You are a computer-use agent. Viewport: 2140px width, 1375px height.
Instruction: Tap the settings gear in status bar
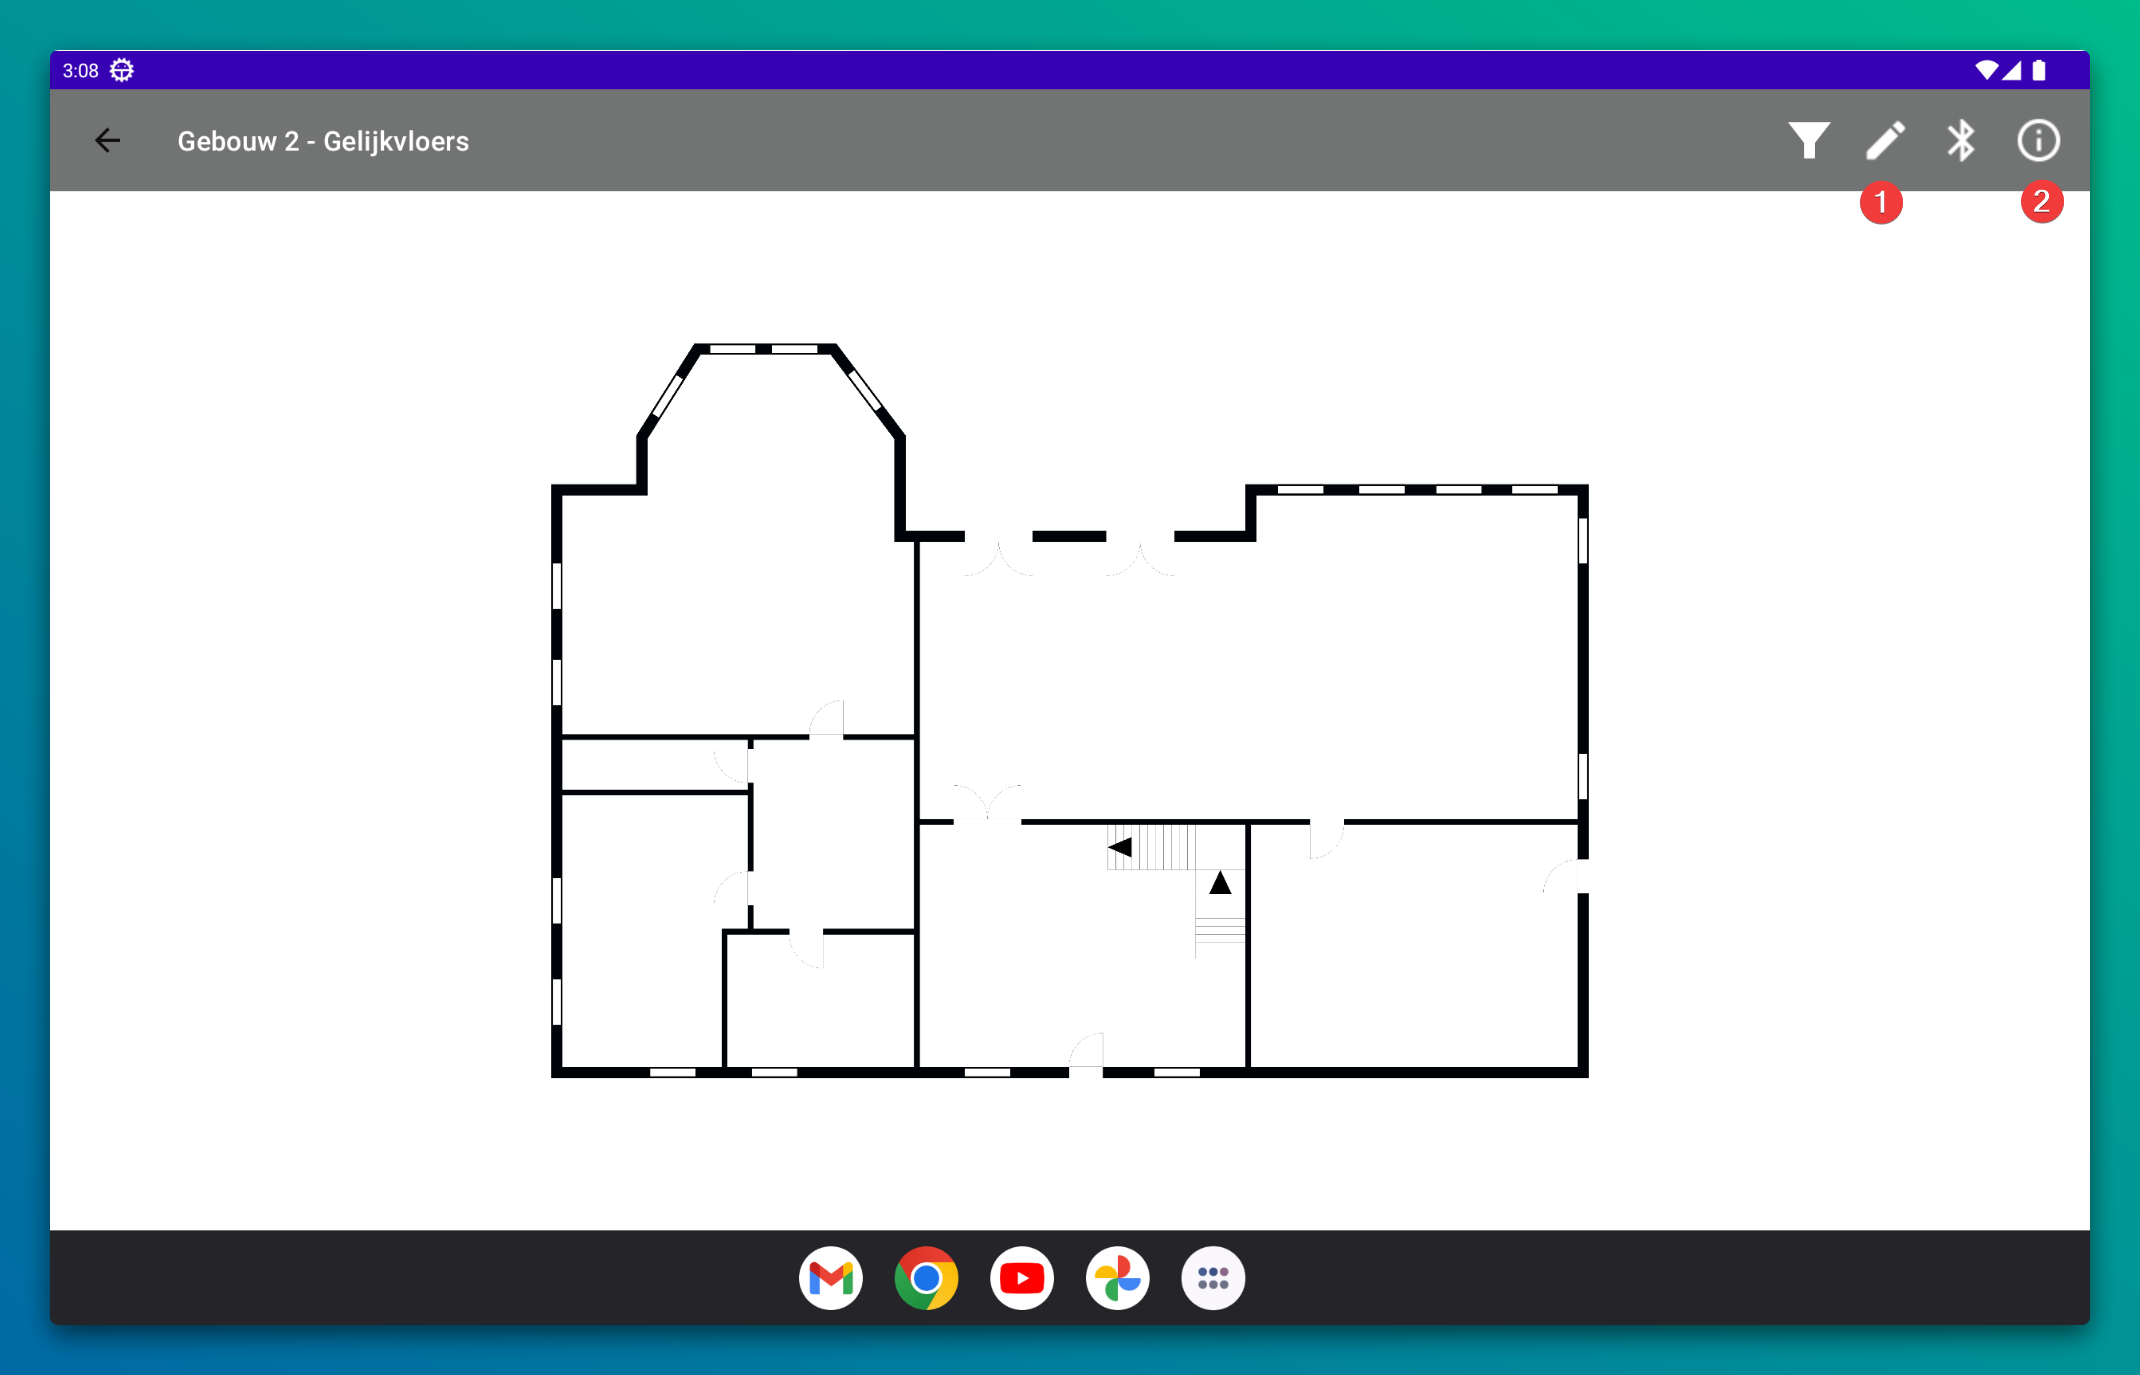tap(122, 70)
